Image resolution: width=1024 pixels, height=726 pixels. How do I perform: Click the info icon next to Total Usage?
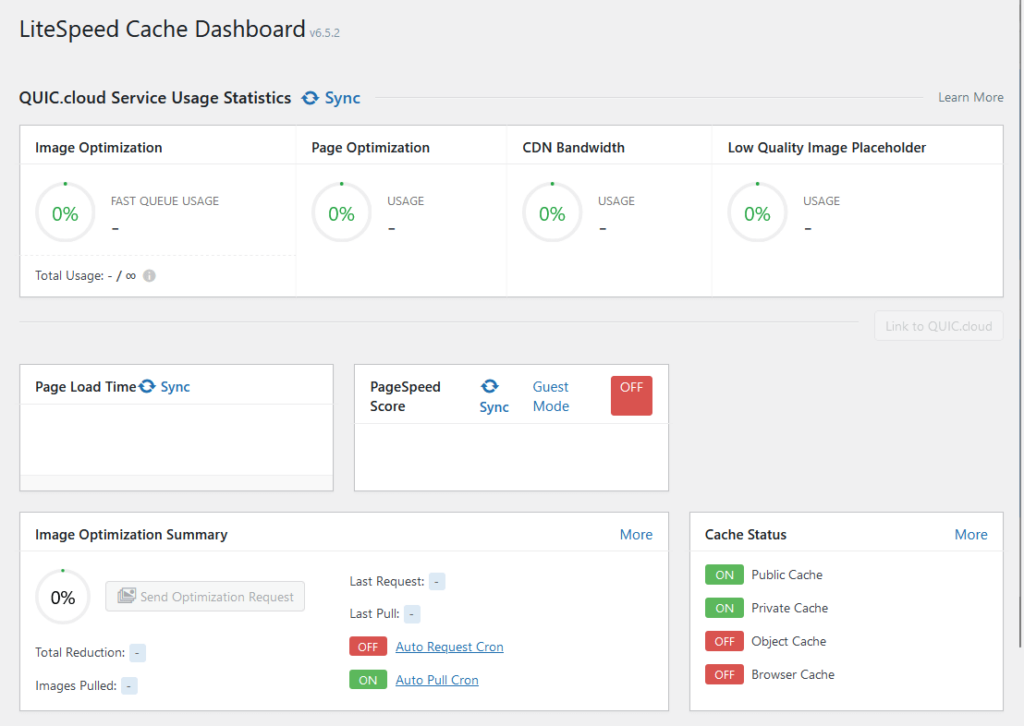pyautogui.click(x=150, y=276)
